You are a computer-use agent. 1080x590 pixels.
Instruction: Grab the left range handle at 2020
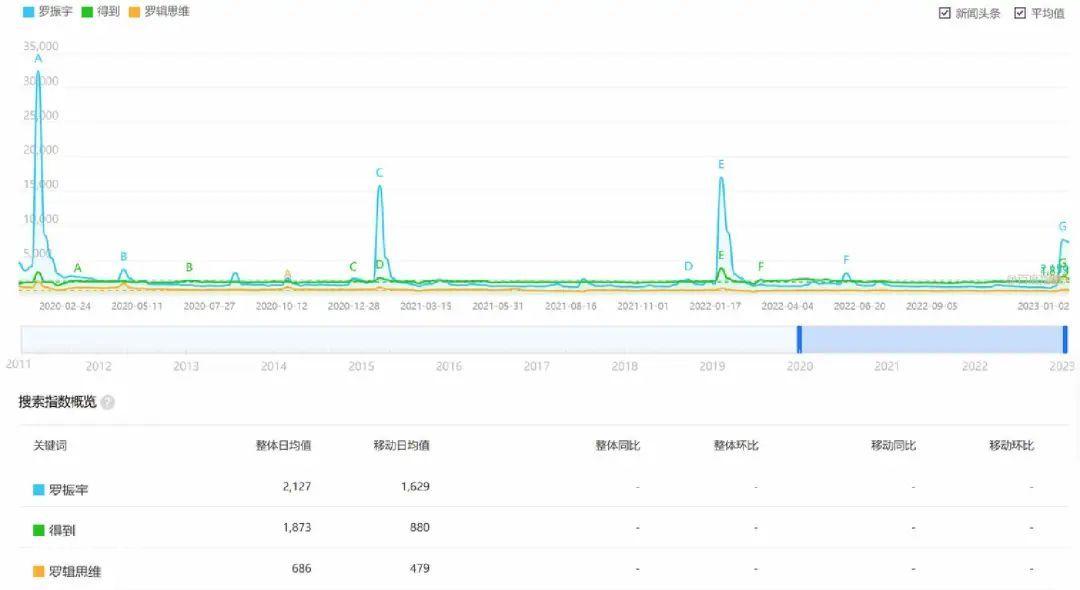(799, 339)
